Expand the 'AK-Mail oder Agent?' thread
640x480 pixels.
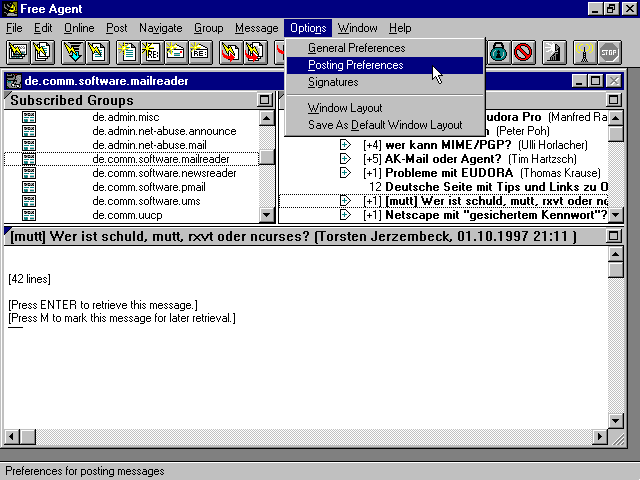345,158
